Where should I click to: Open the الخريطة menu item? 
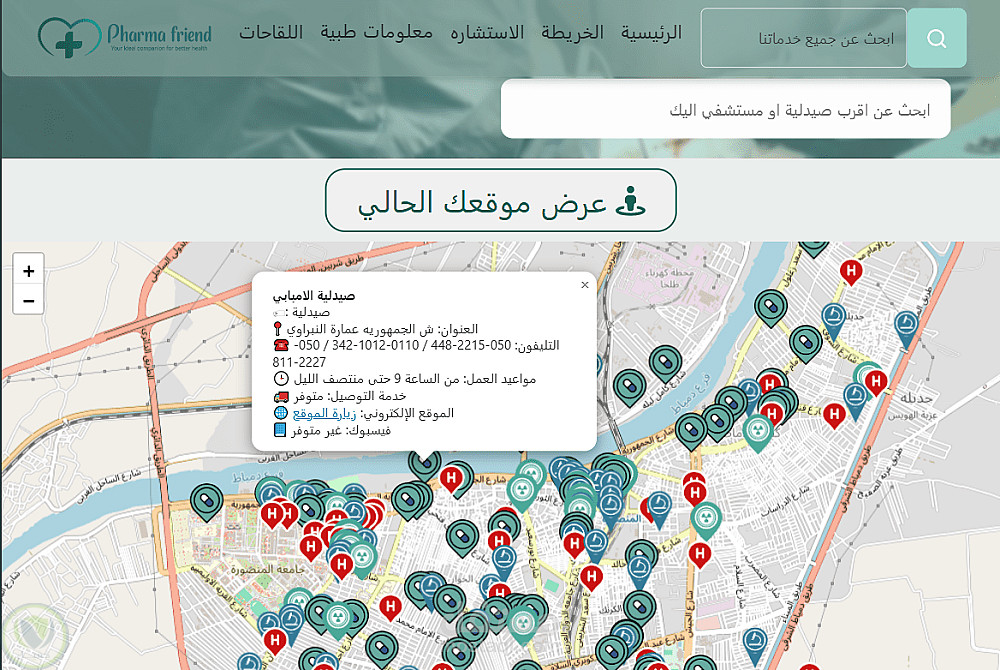coord(572,33)
